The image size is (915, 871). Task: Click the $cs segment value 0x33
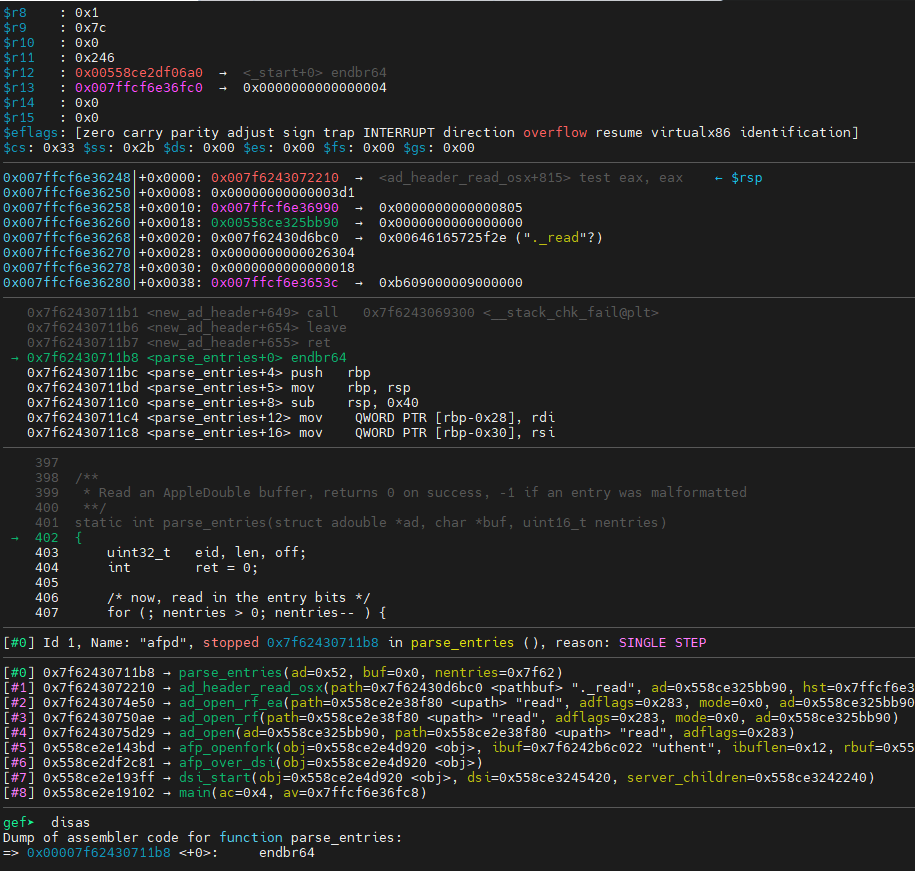[x=59, y=148]
